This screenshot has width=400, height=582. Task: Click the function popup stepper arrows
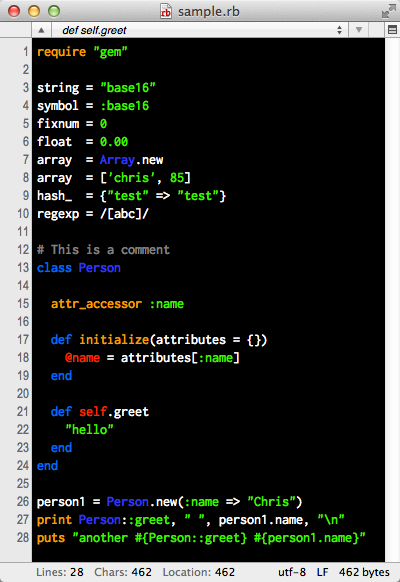pyautogui.click(x=339, y=30)
